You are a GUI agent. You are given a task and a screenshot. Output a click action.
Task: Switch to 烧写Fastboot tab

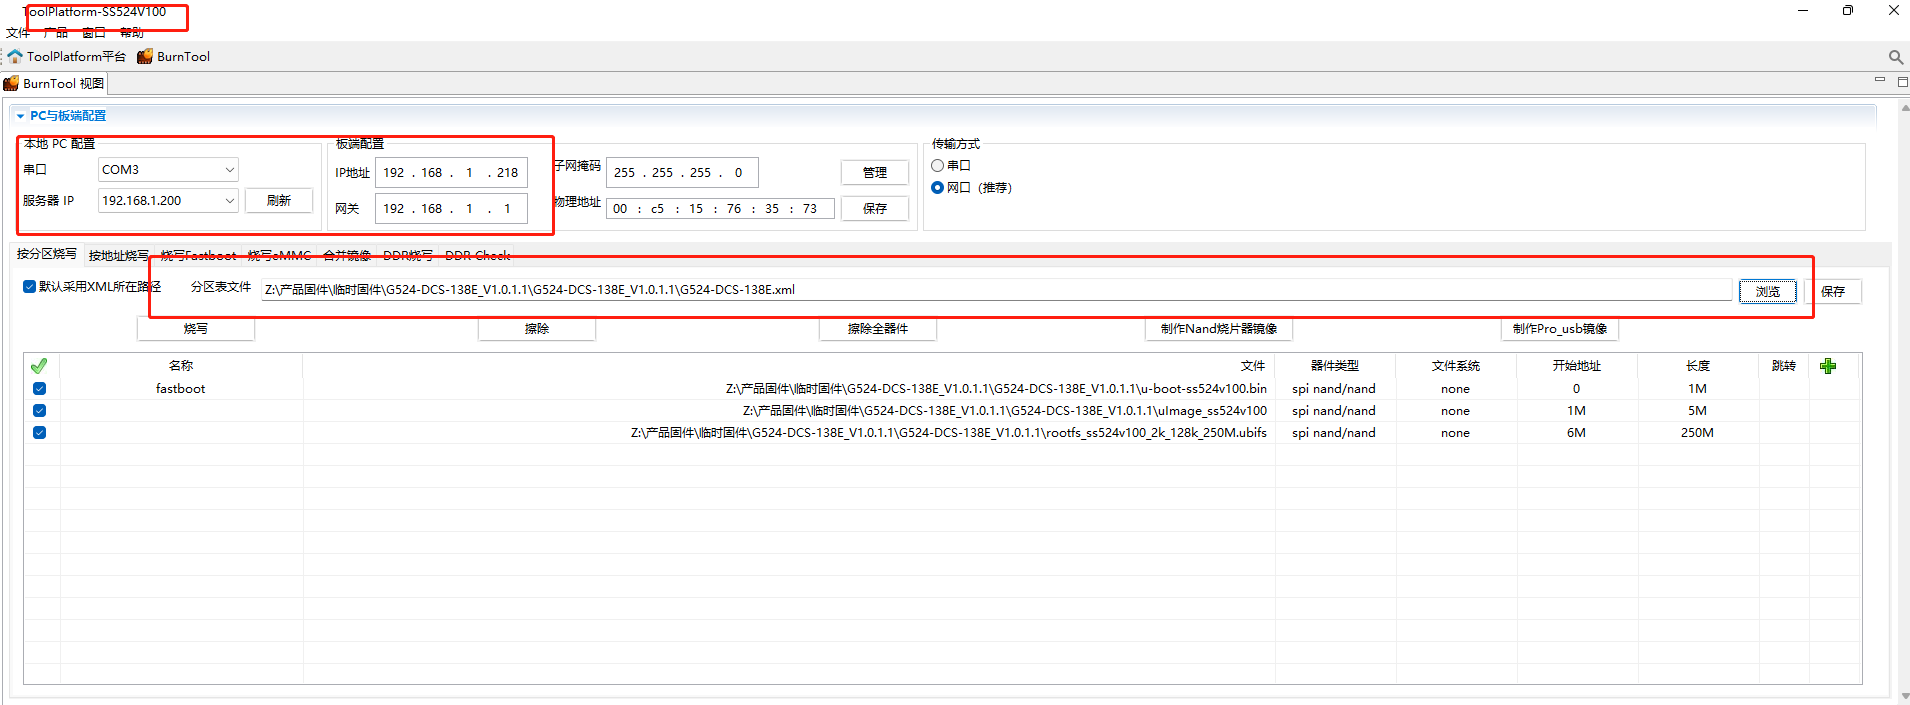(198, 256)
